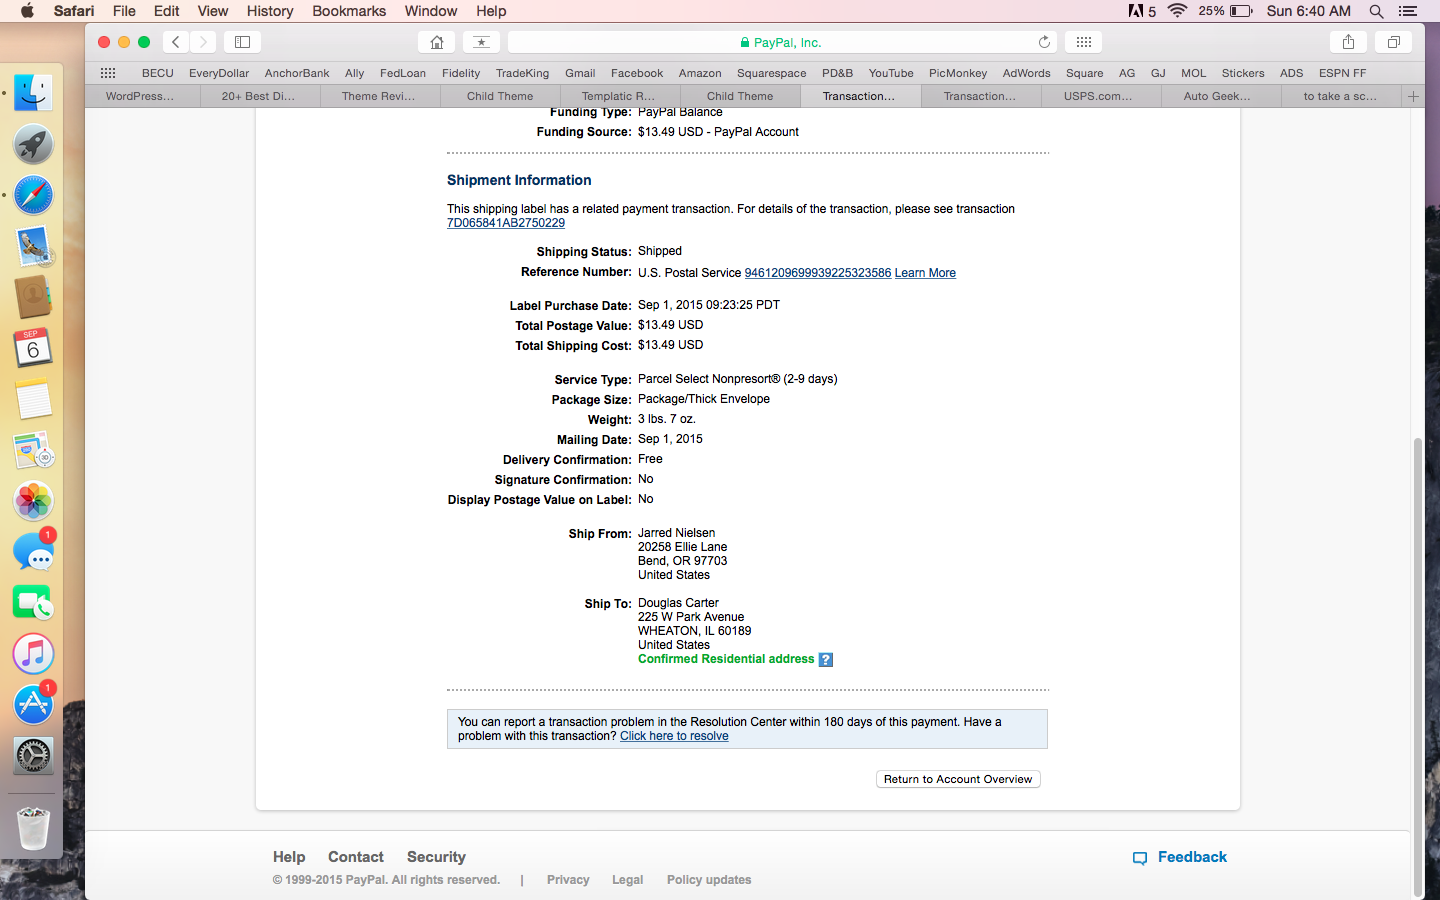Open the Apple menu
Image resolution: width=1440 pixels, height=900 pixels.
[x=27, y=11]
